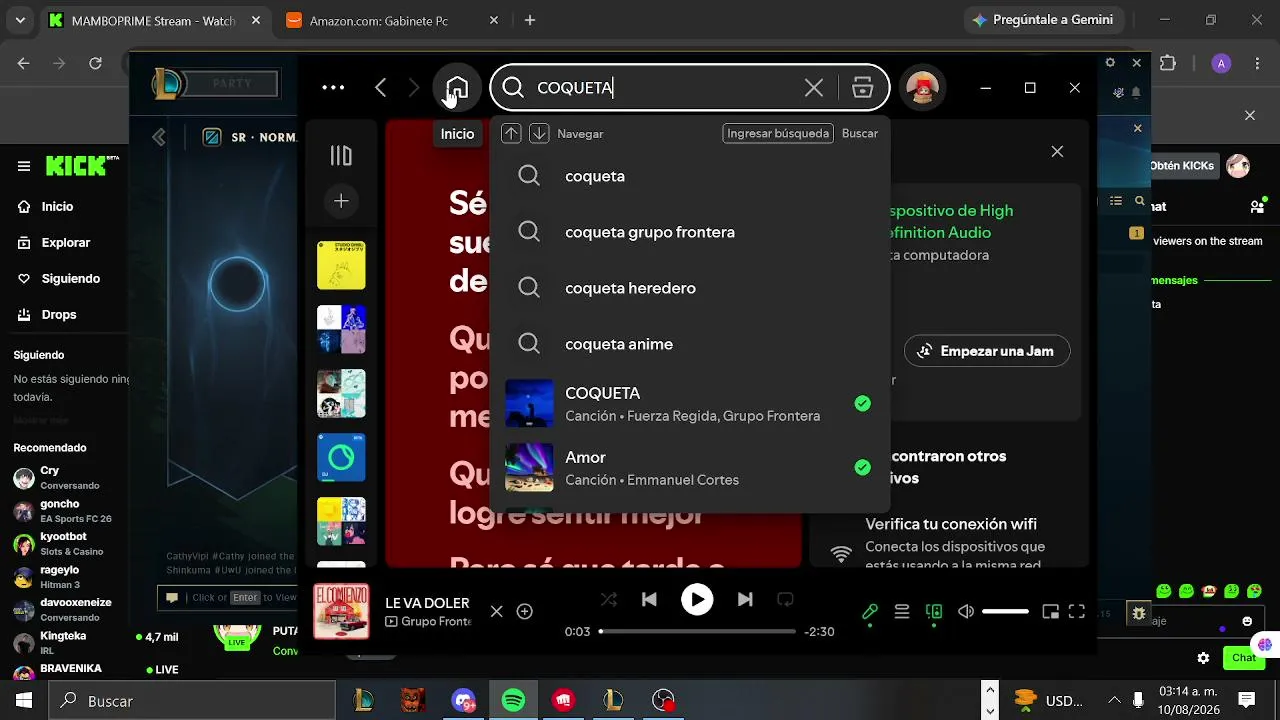This screenshot has width=1280, height=720.
Task: Enter Spotify full screen mode
Action: [x=1077, y=611]
